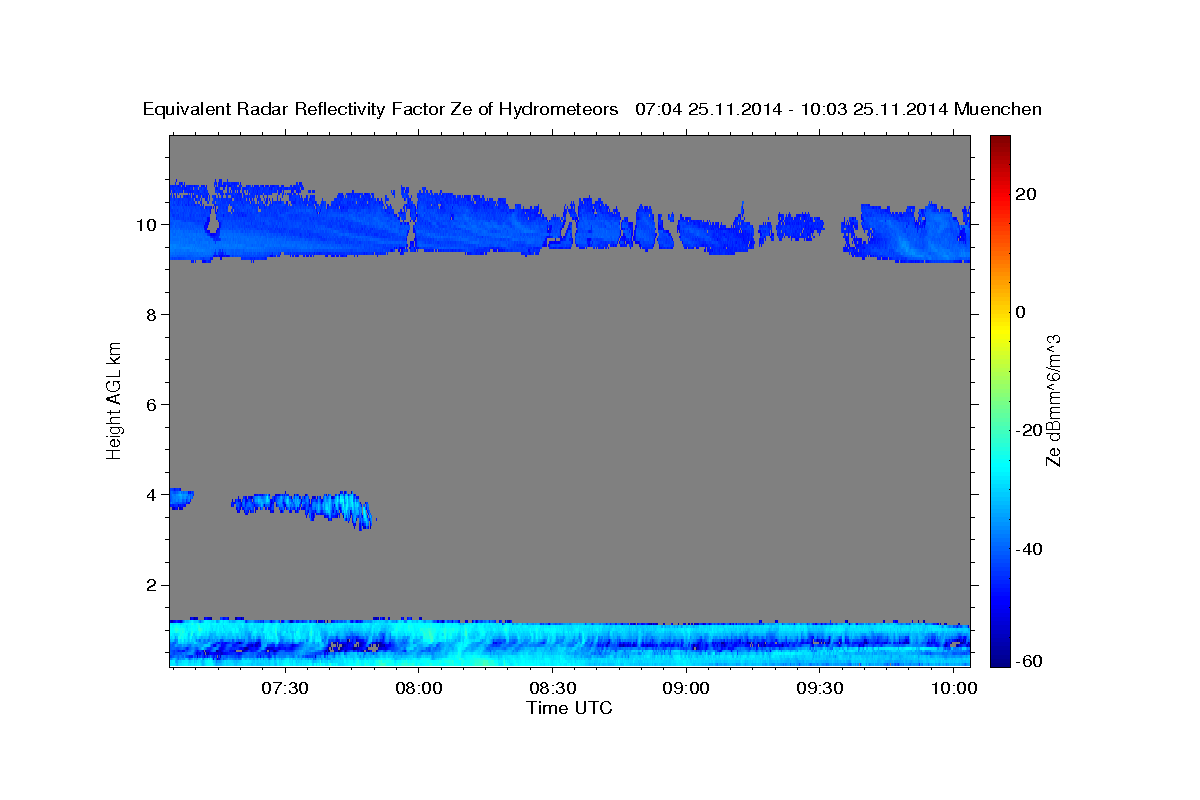The height and width of the screenshot is (800, 1200).
Task: Click the '09:00' time tick label
Action: 687,689
